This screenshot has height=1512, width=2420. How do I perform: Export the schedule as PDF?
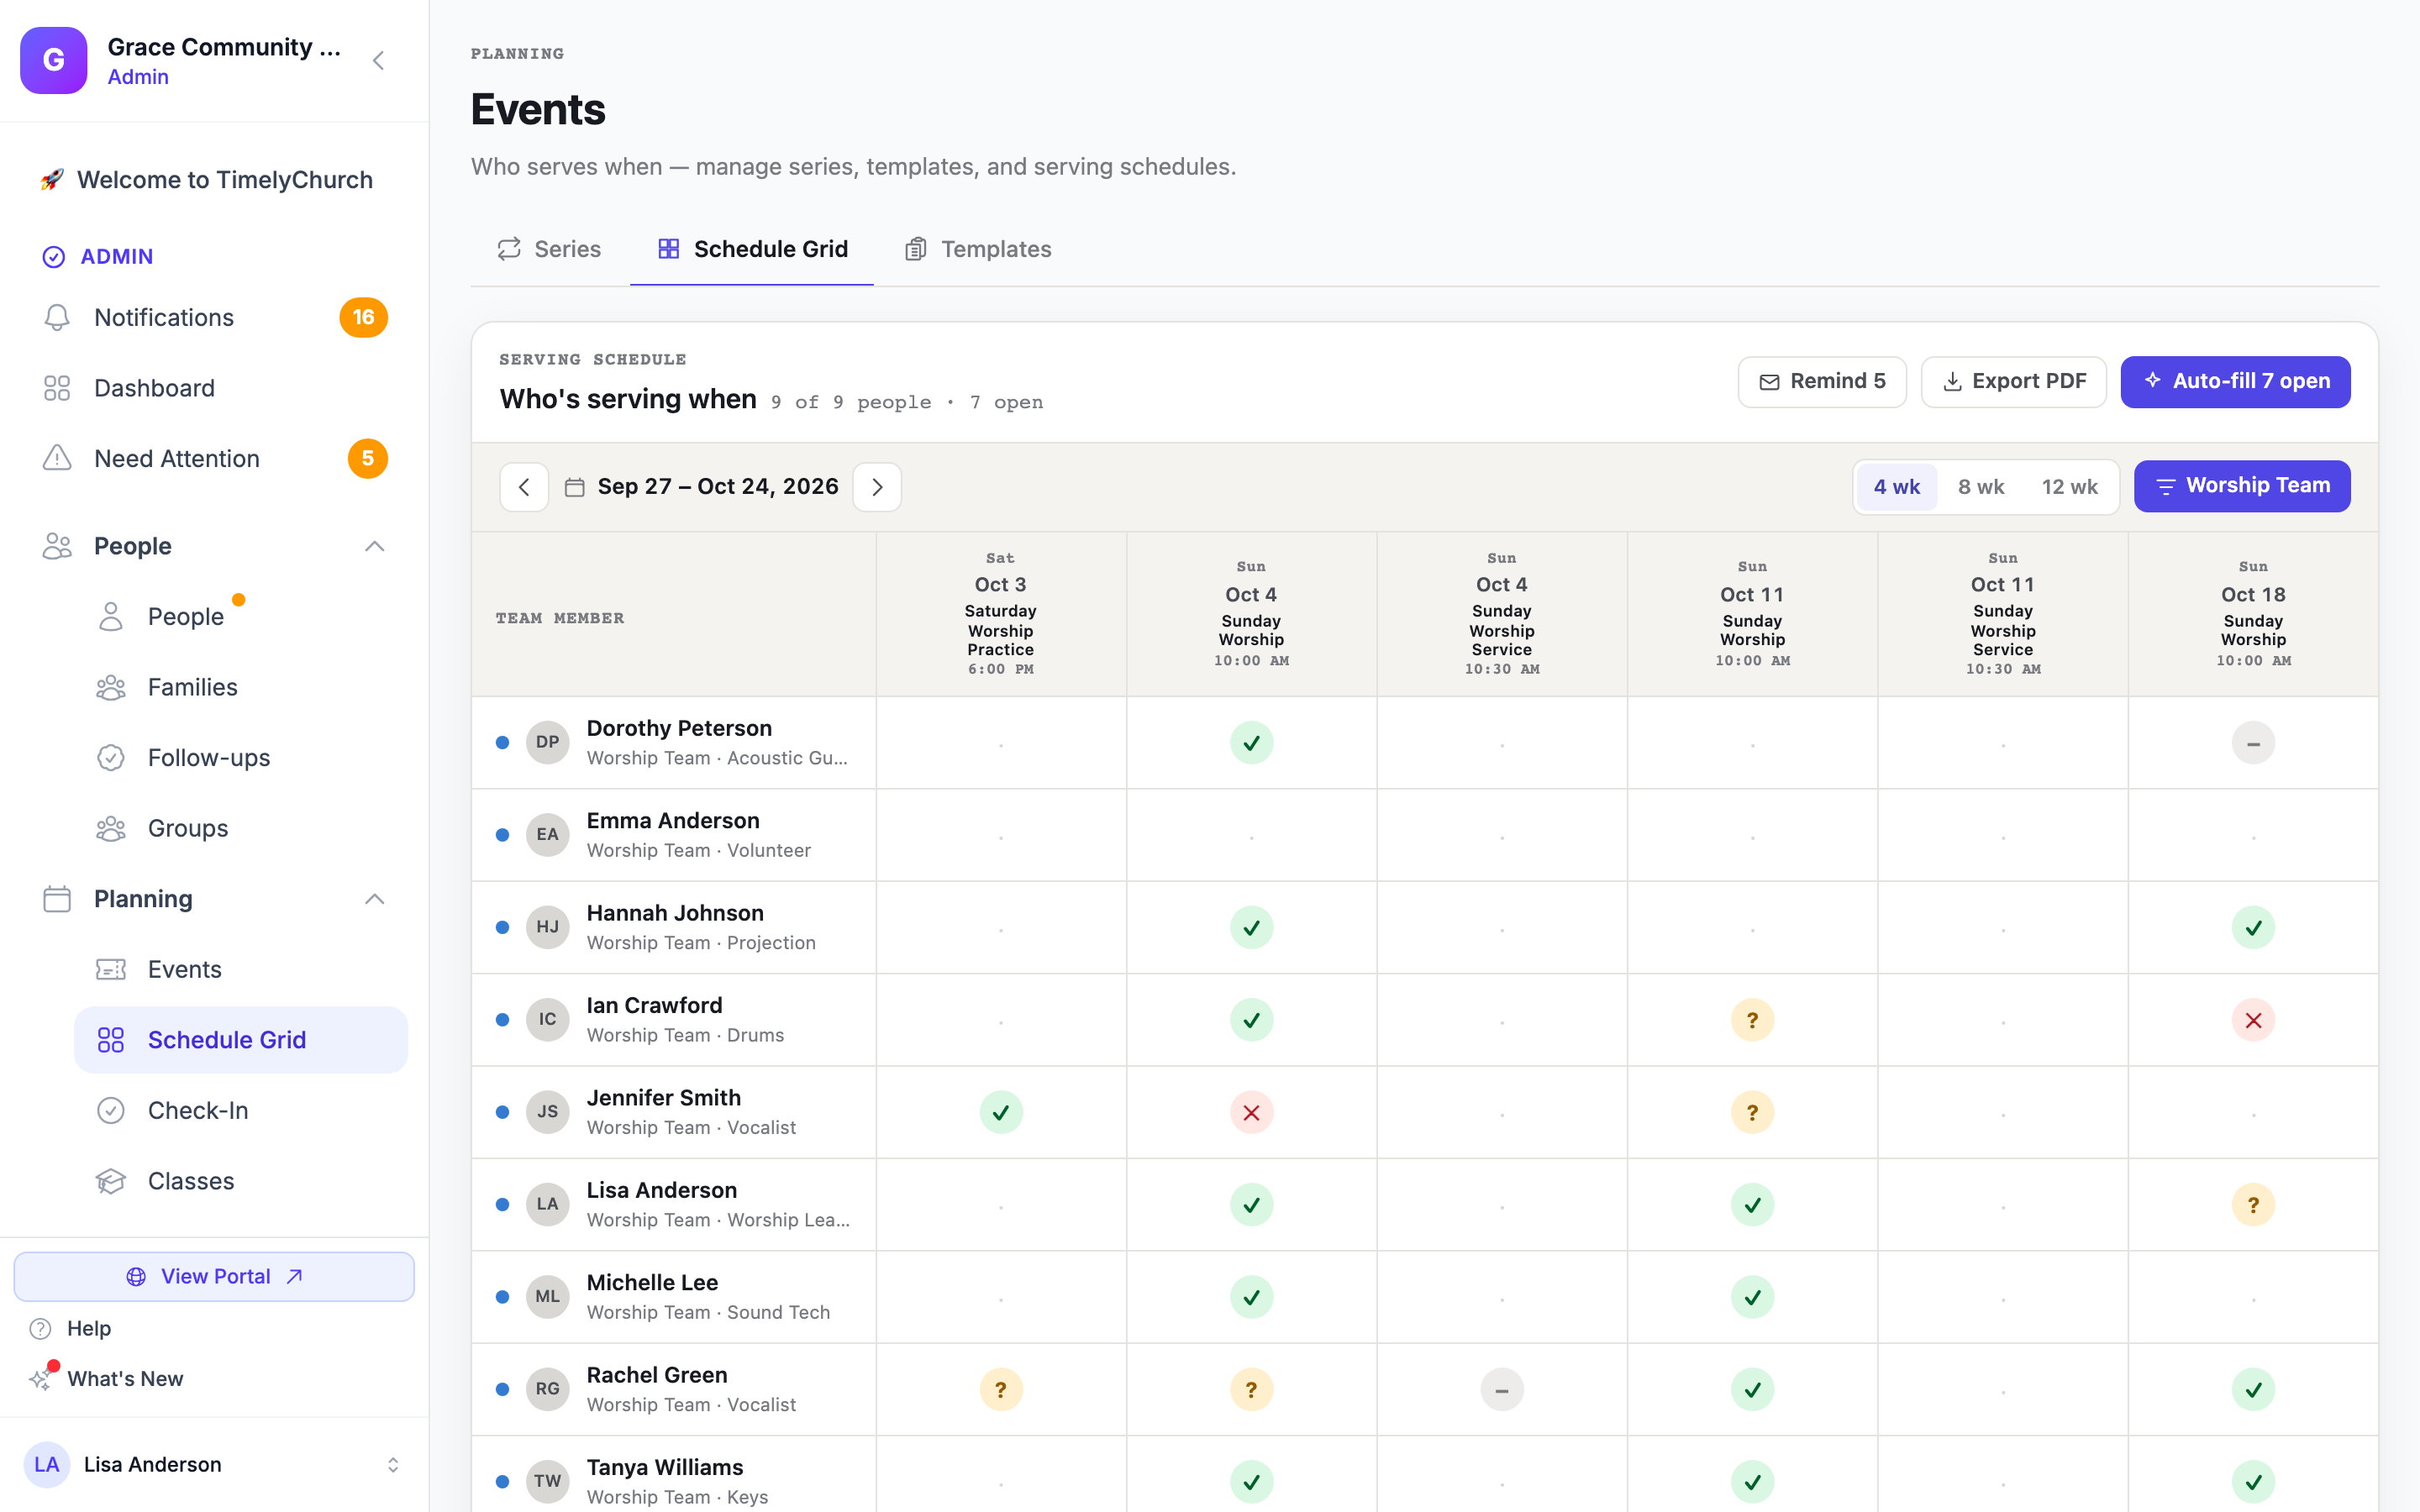(x=2013, y=382)
